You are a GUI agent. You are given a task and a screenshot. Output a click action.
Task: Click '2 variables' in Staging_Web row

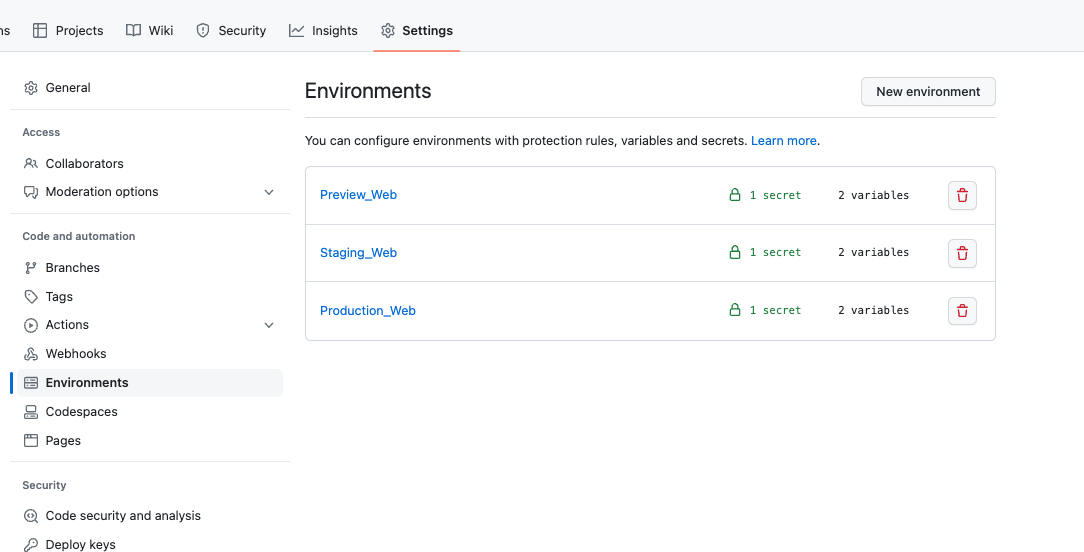[x=873, y=252]
